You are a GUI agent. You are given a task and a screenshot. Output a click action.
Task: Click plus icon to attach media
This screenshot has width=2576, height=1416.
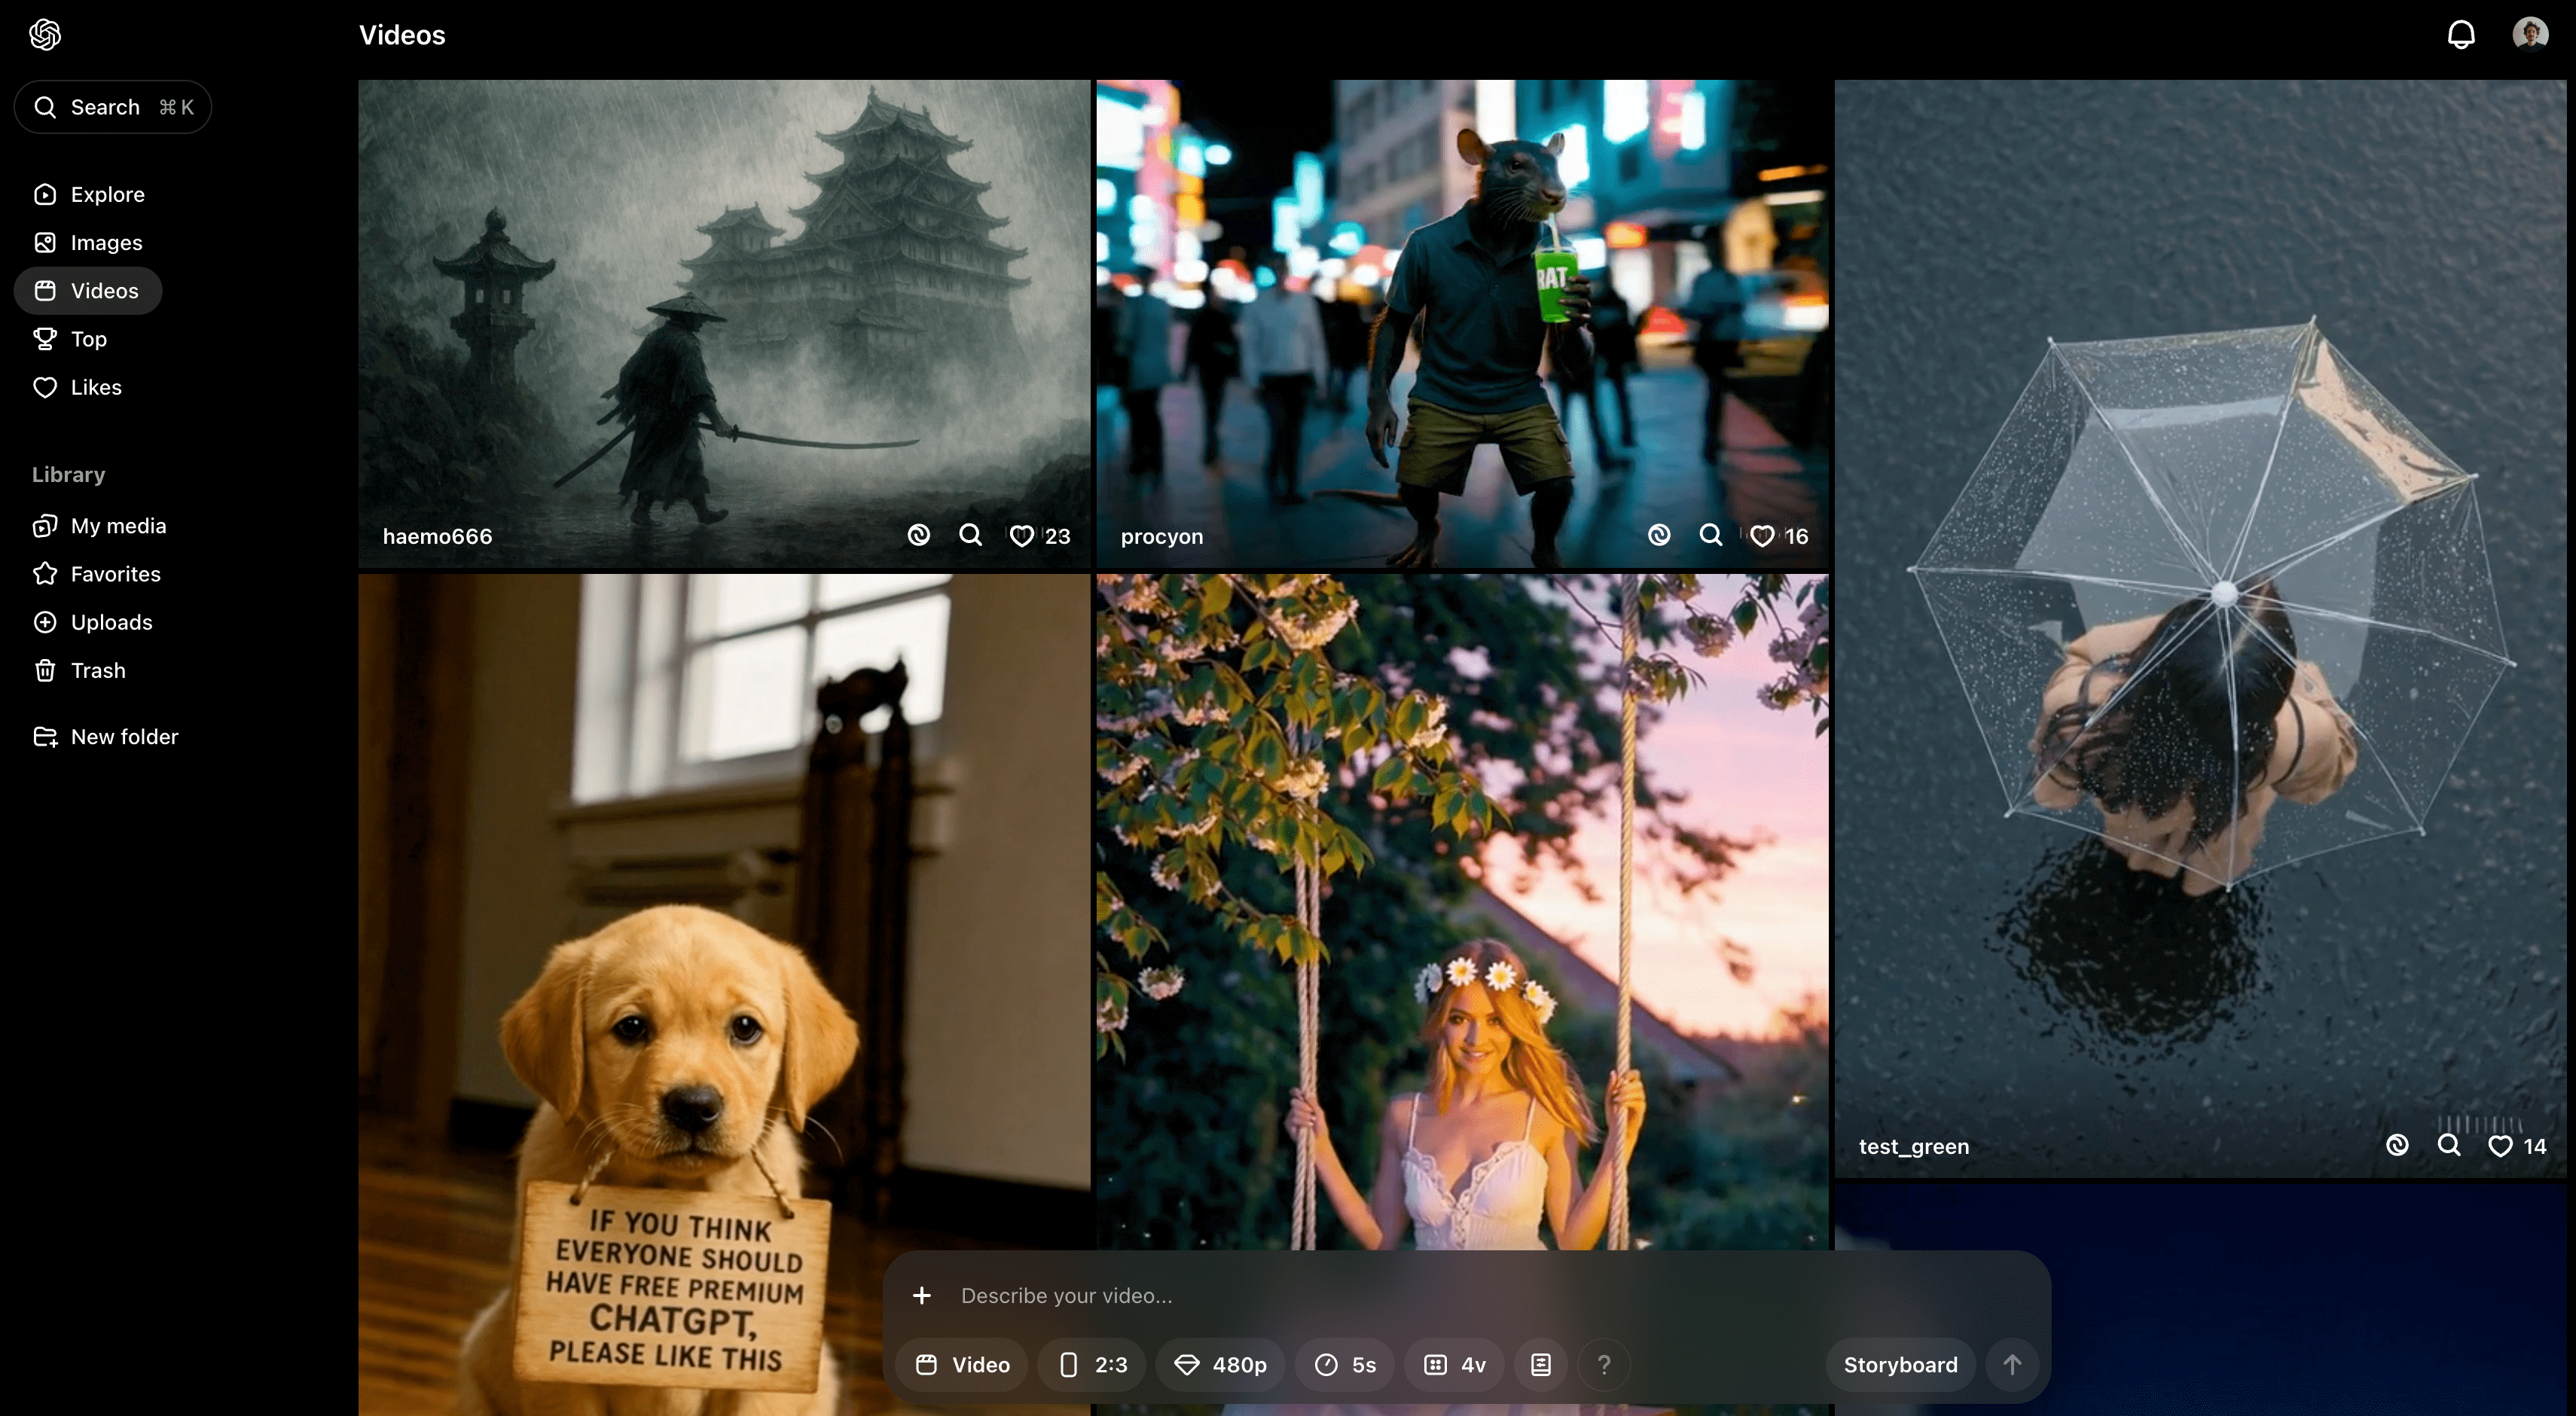(922, 1296)
